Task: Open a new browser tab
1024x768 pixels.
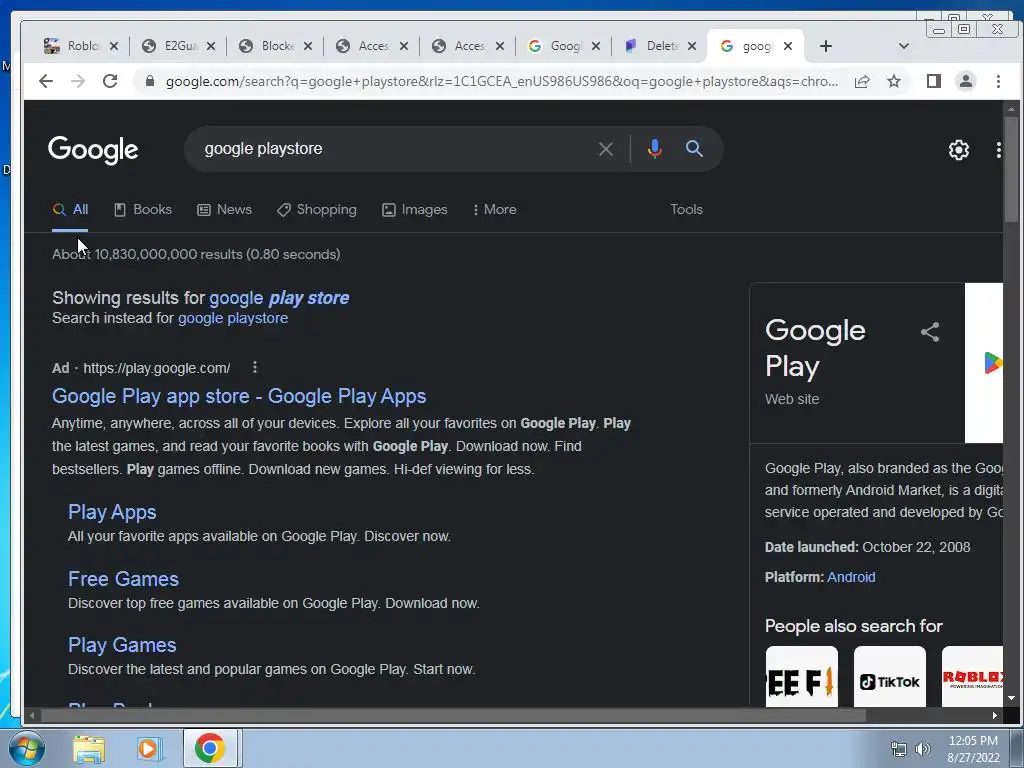Action: 825,46
